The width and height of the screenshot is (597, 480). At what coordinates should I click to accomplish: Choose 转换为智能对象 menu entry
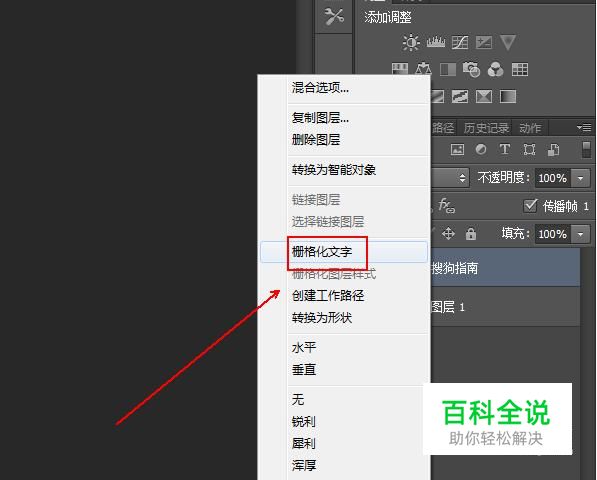tap(344, 170)
